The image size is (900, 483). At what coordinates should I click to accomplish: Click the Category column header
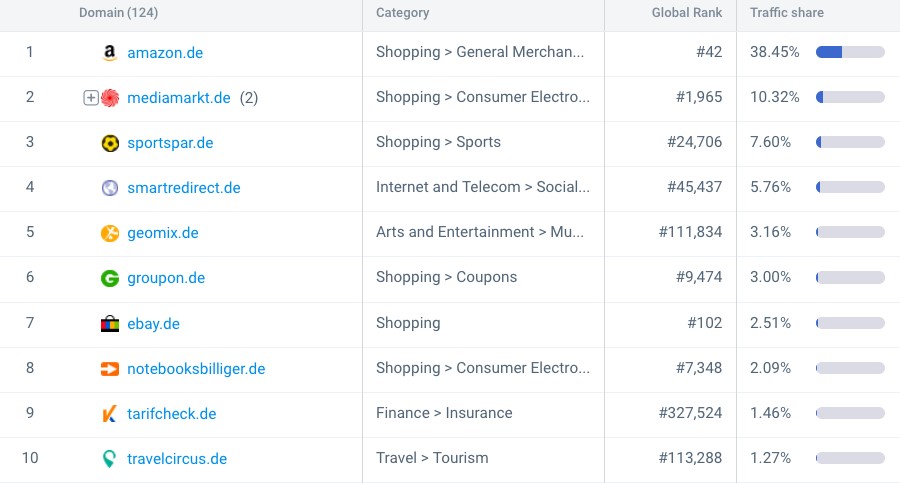pyautogui.click(x=402, y=13)
